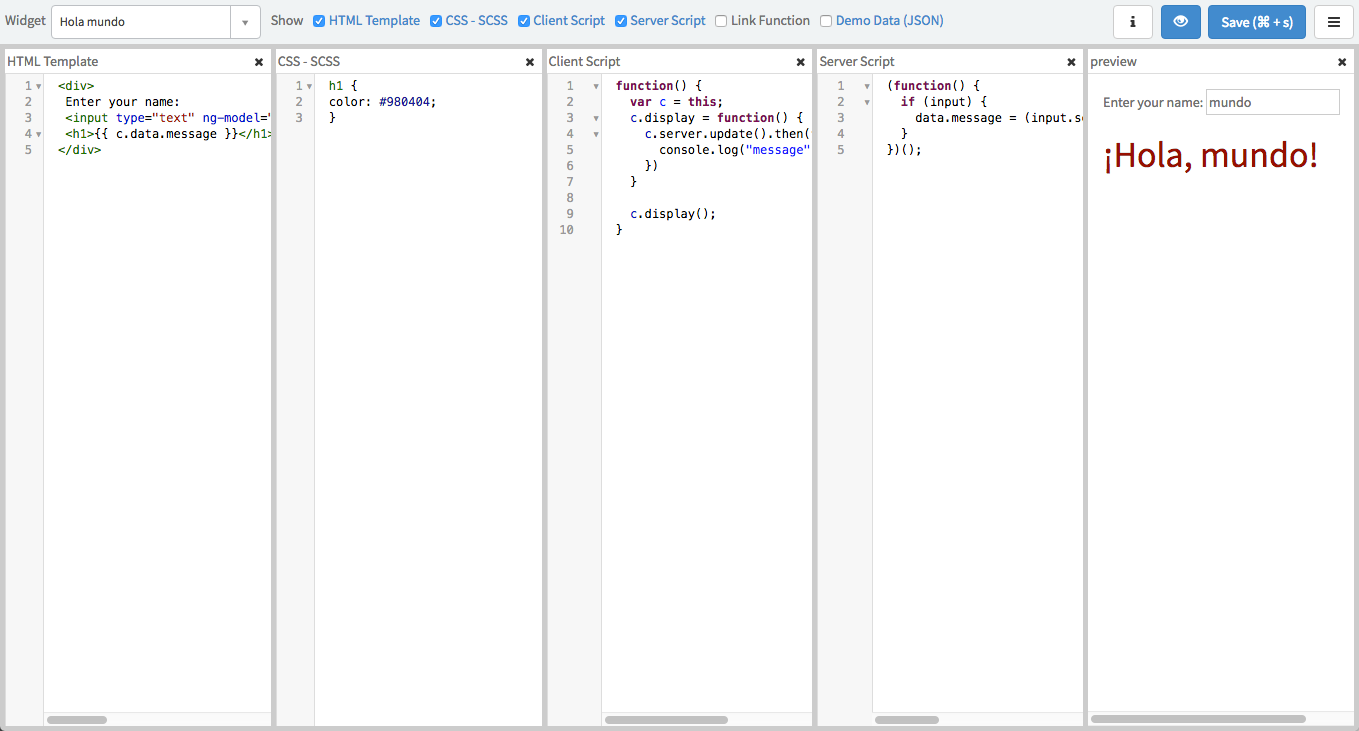
Task: Uncheck the HTML Template checkbox
Action: [x=319, y=21]
